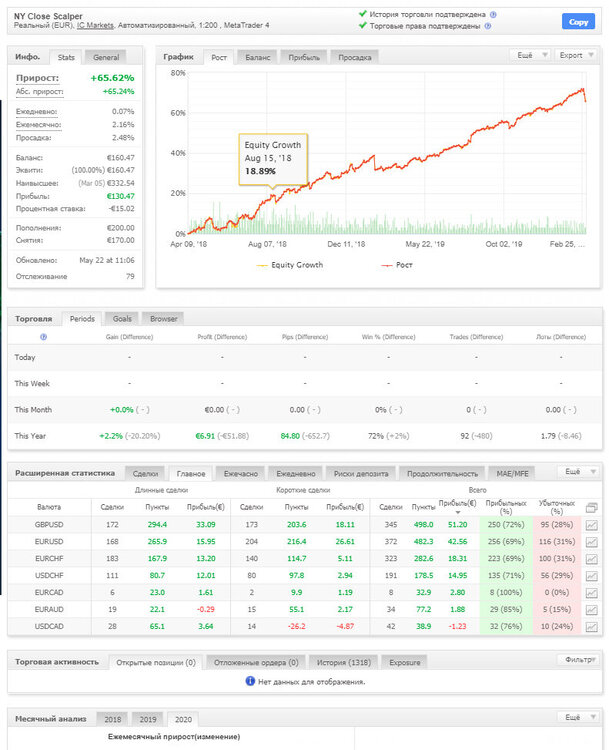Open chart icon for EURCHF row

point(592,559)
